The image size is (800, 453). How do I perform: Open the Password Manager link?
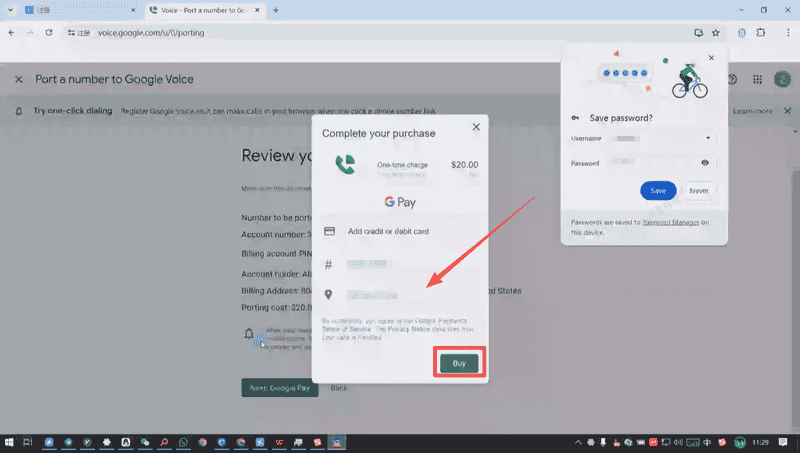pos(670,222)
